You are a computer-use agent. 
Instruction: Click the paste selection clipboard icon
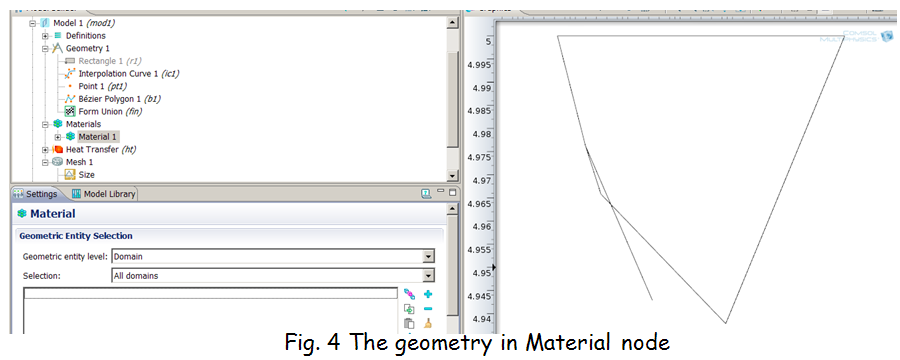click(409, 323)
